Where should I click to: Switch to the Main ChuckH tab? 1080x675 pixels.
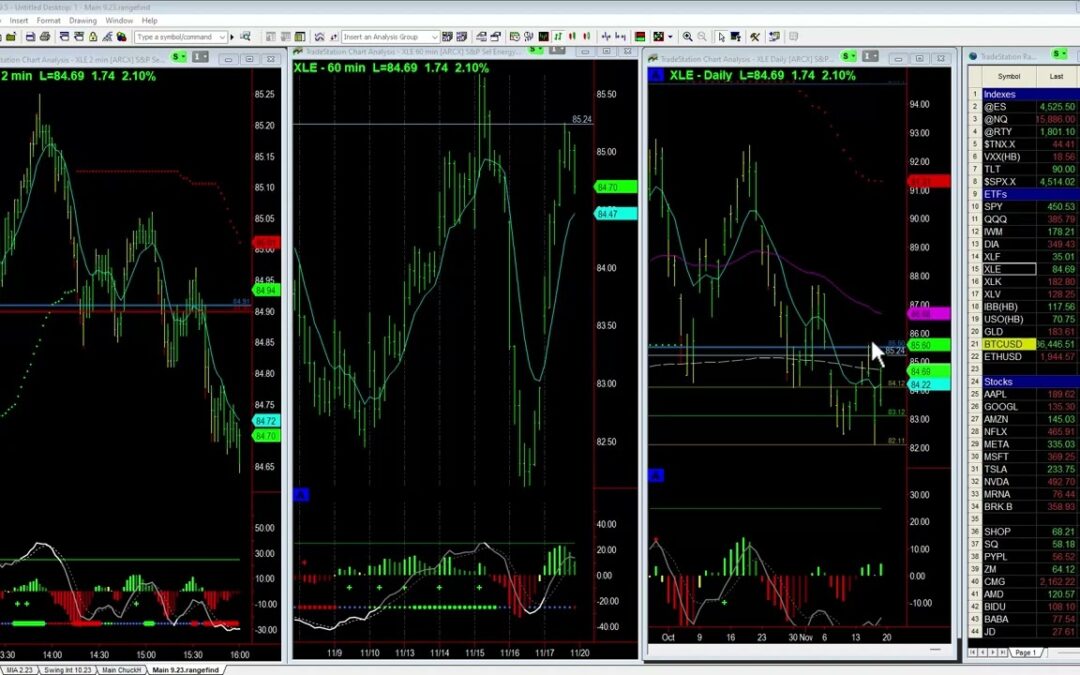tap(121, 669)
